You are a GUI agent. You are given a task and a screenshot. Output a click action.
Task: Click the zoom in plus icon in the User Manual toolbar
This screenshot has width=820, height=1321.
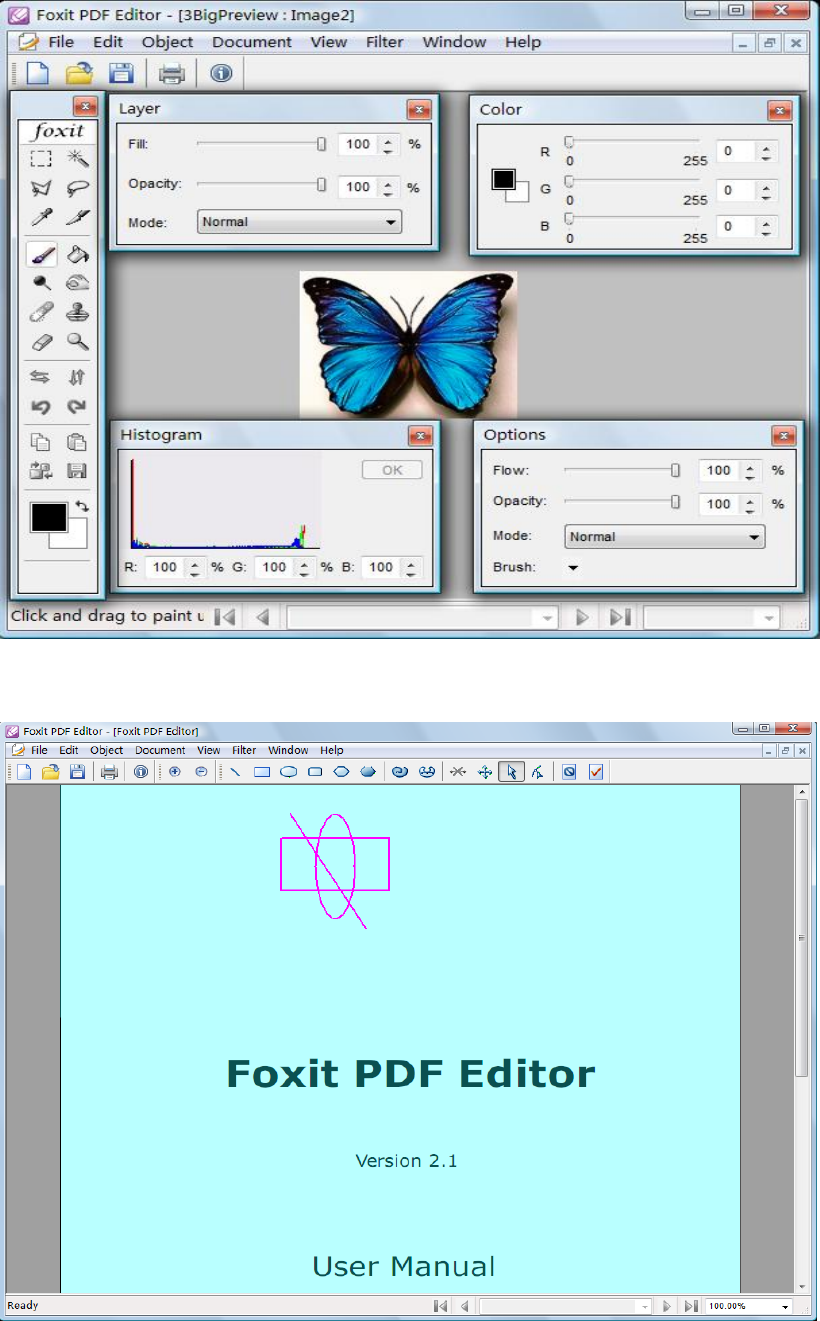pos(174,771)
